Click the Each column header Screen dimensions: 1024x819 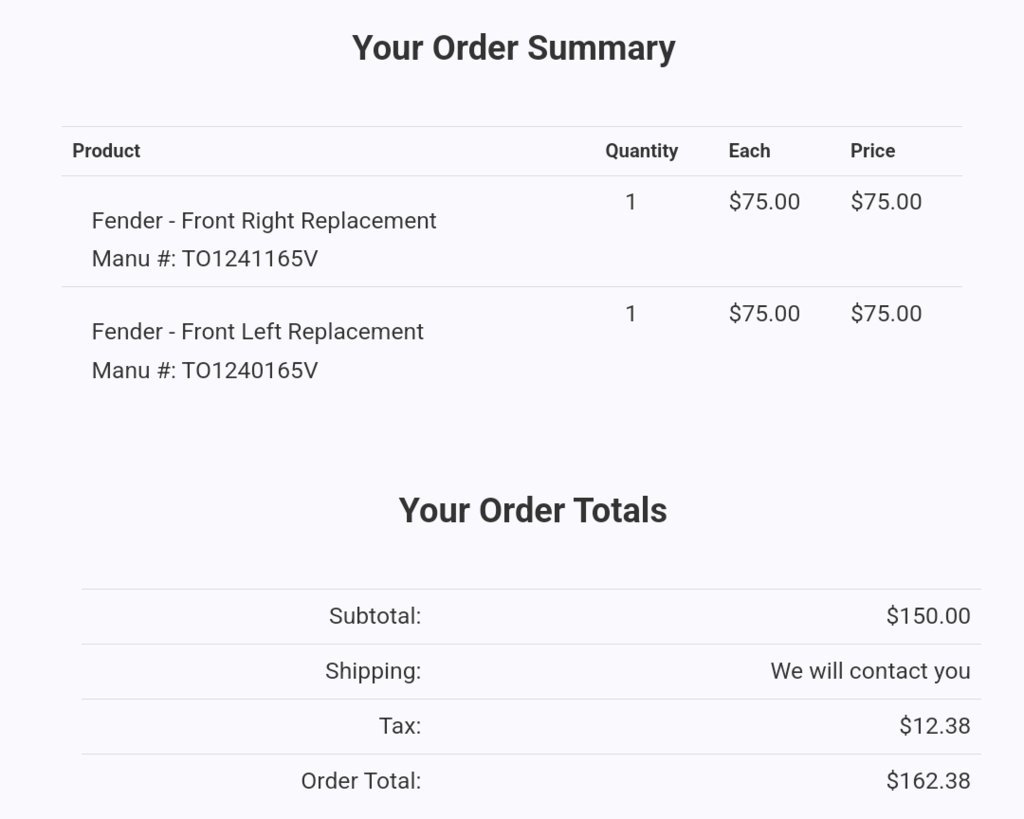[x=749, y=151]
